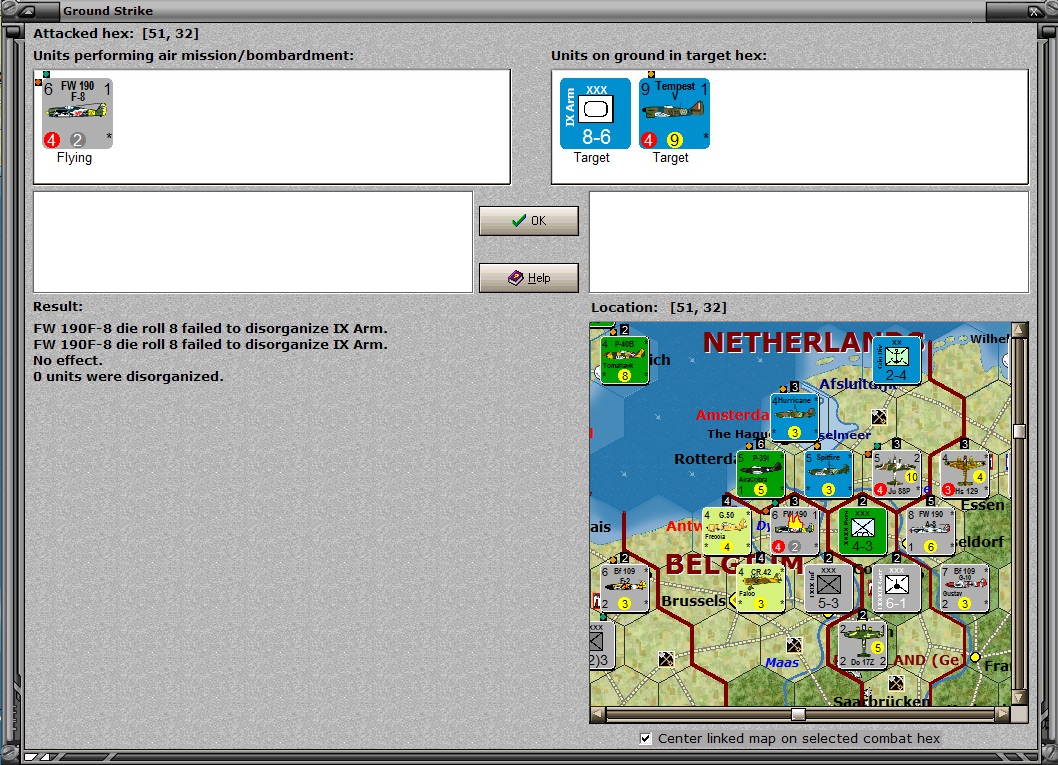Click the yellow city dot beside Fra label
Viewport: 1058px width, 765px height.
tap(975, 657)
